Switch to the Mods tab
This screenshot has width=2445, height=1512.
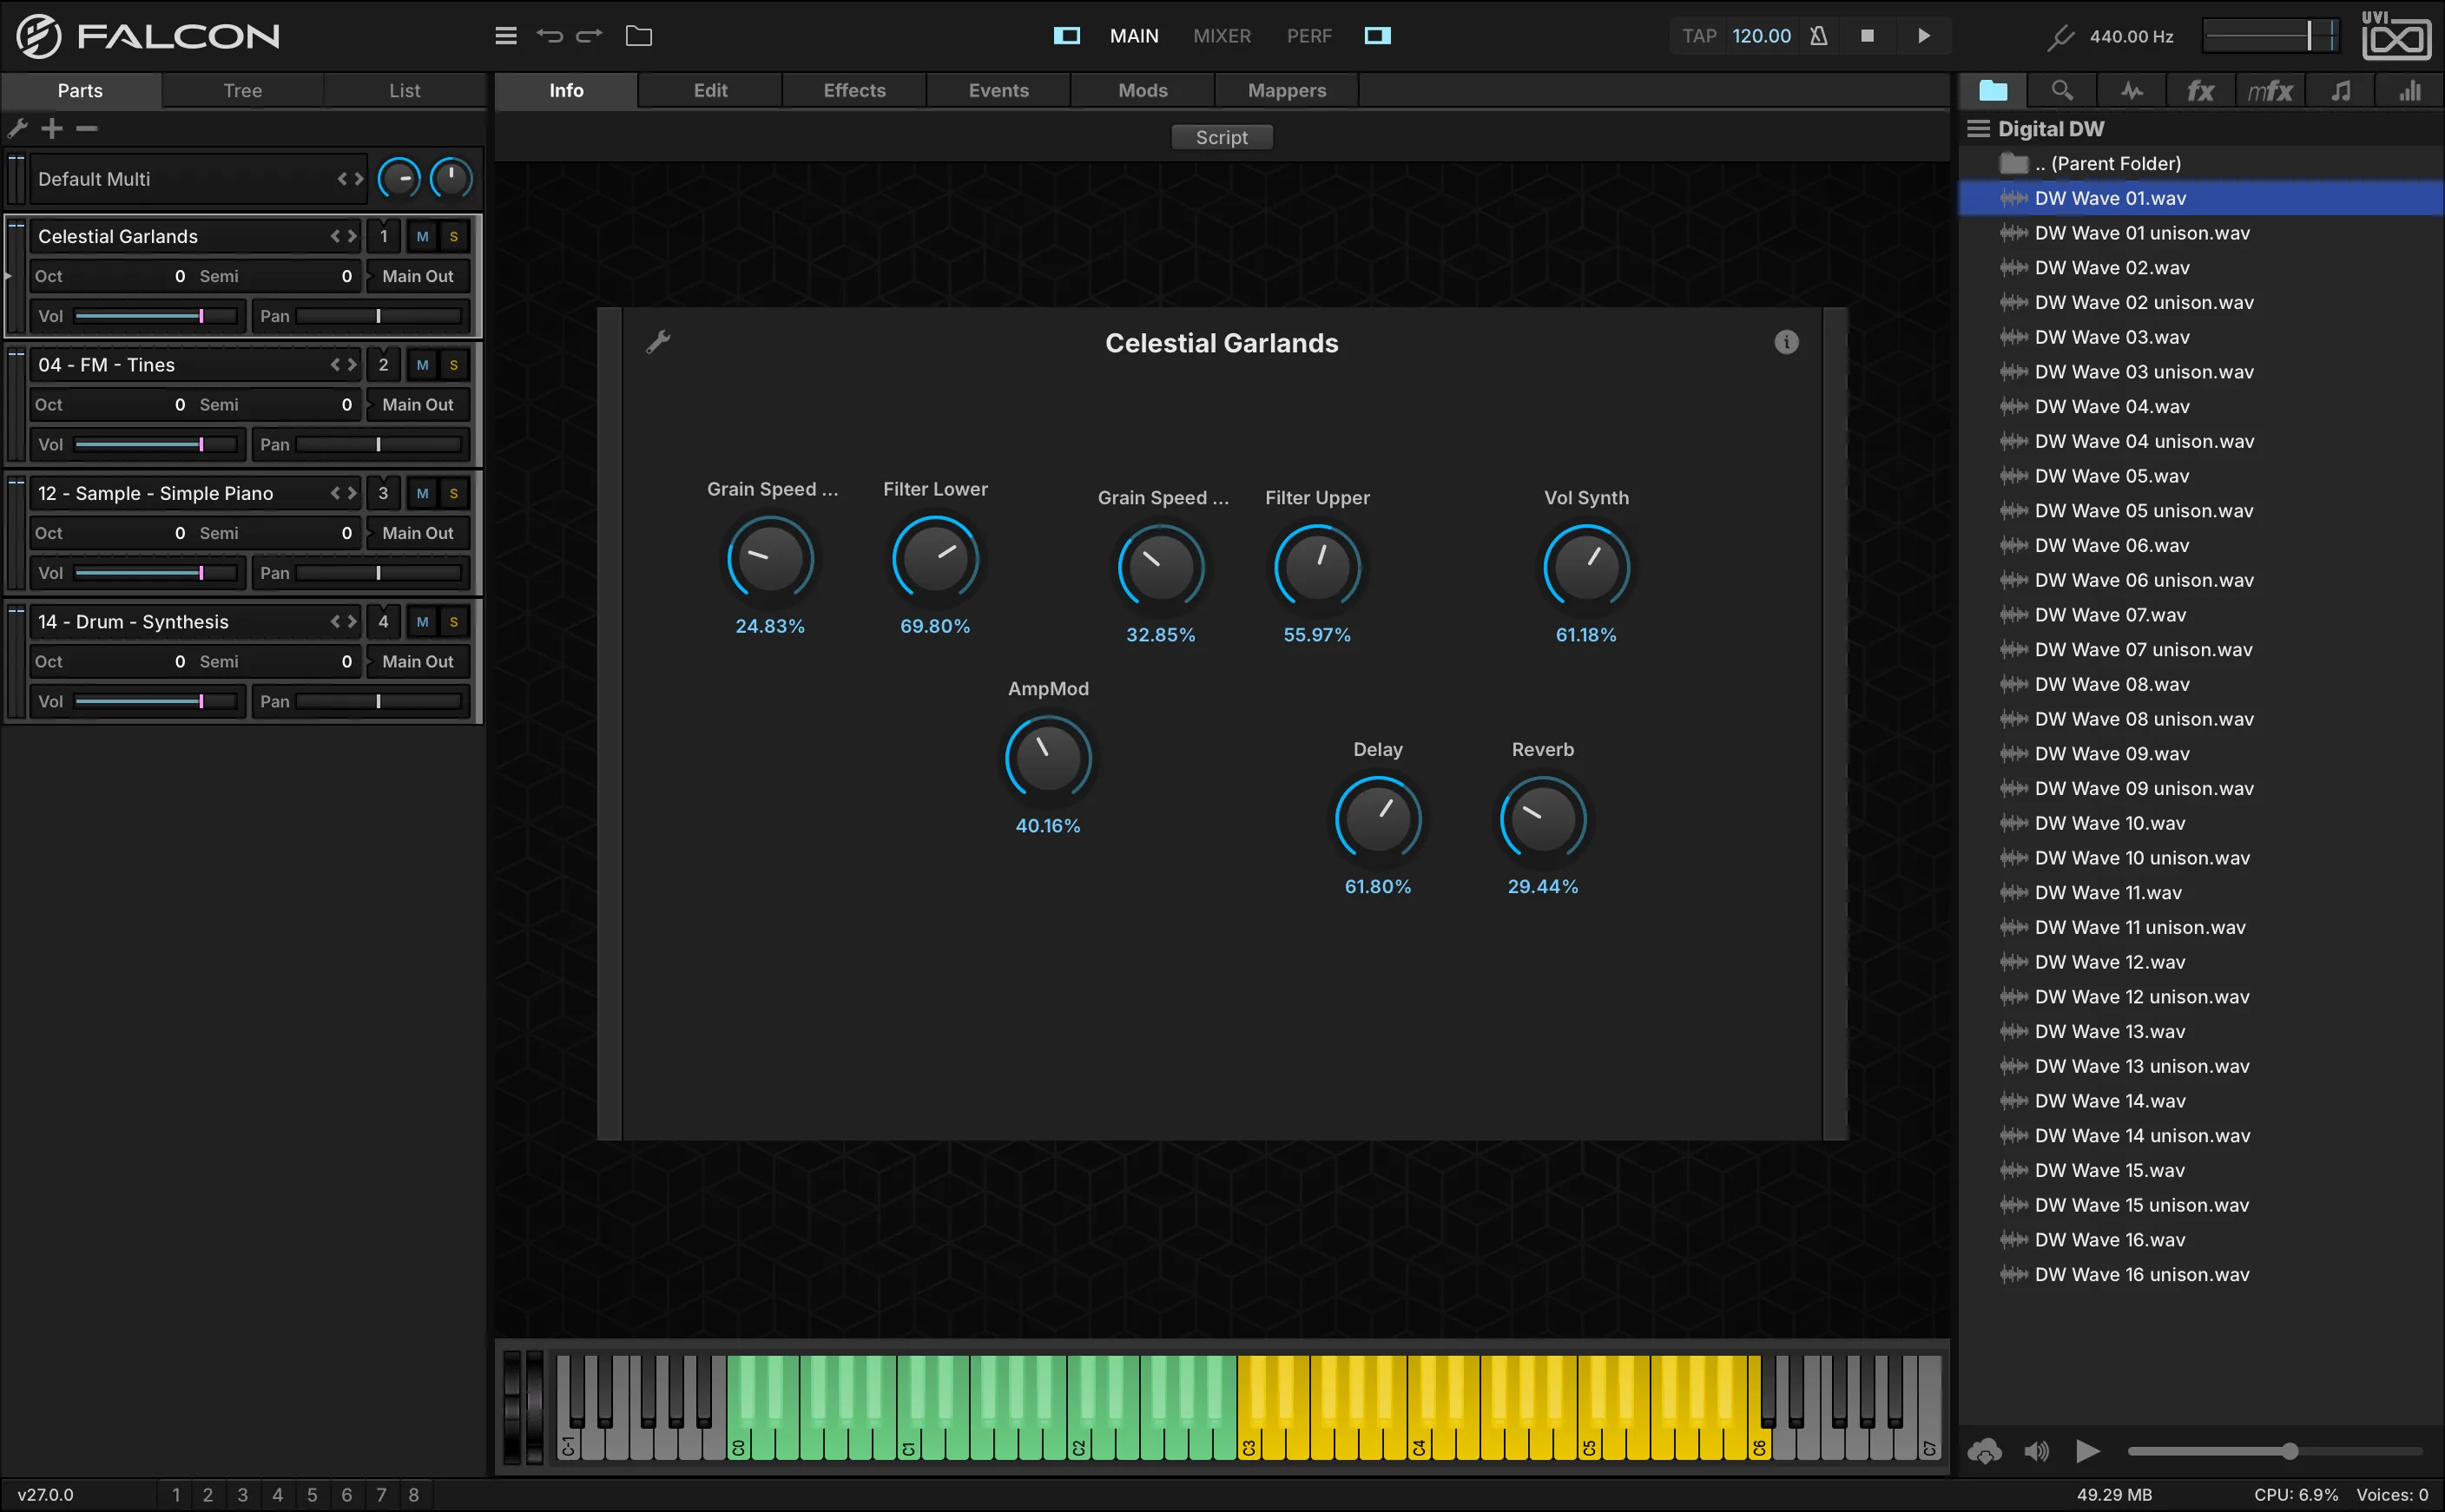1142,90
